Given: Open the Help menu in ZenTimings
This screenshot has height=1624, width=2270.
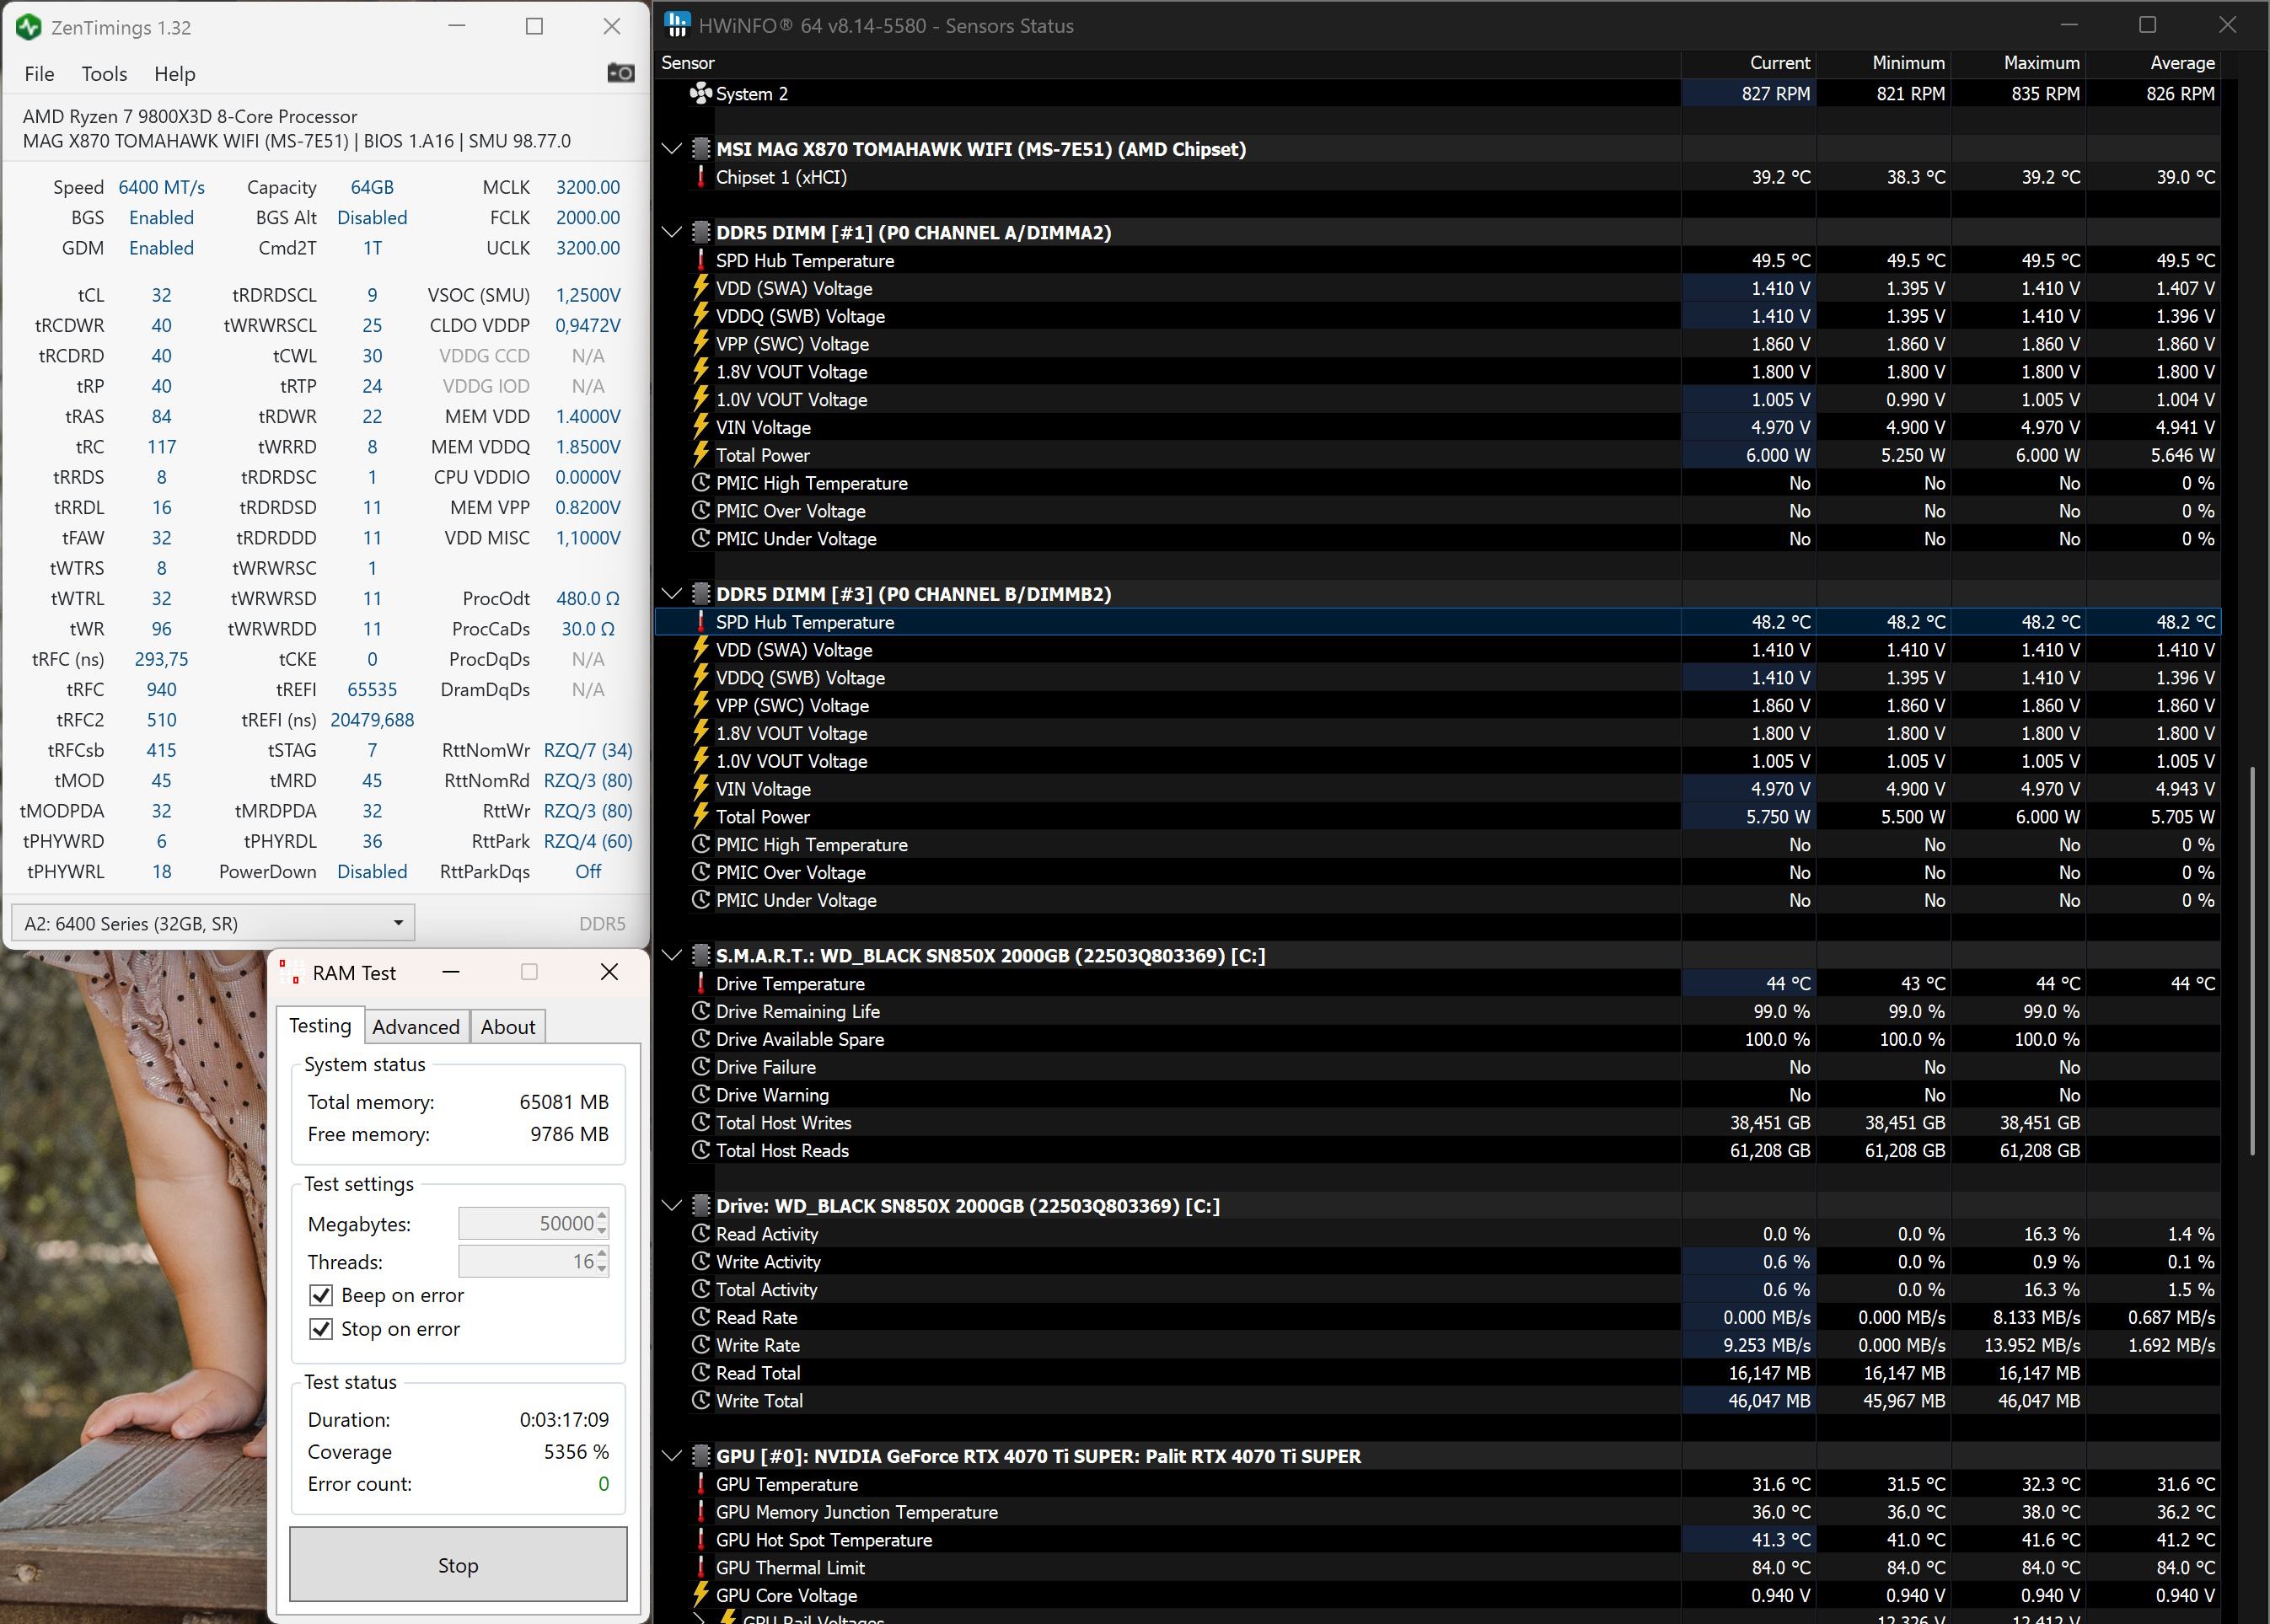Looking at the screenshot, I should [175, 74].
